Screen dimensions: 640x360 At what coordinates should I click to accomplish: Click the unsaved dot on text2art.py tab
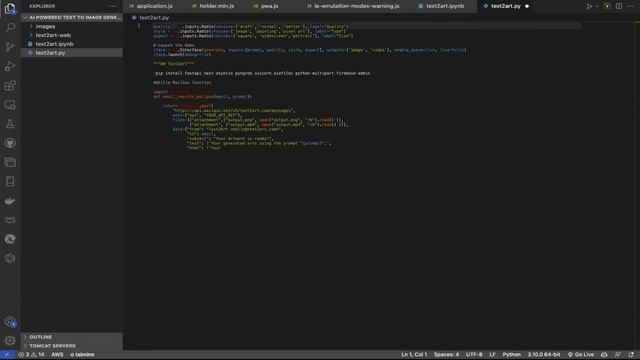[527, 6]
